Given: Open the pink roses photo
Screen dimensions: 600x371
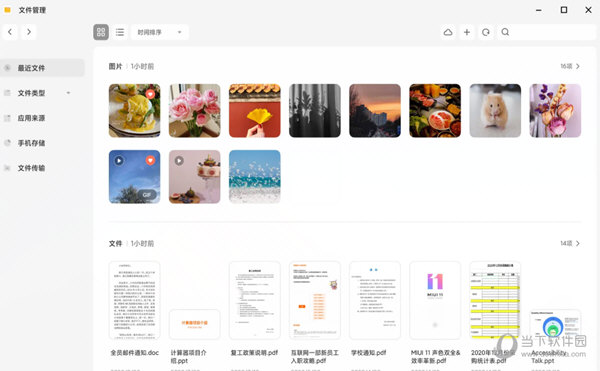Looking at the screenshot, I should (194, 111).
